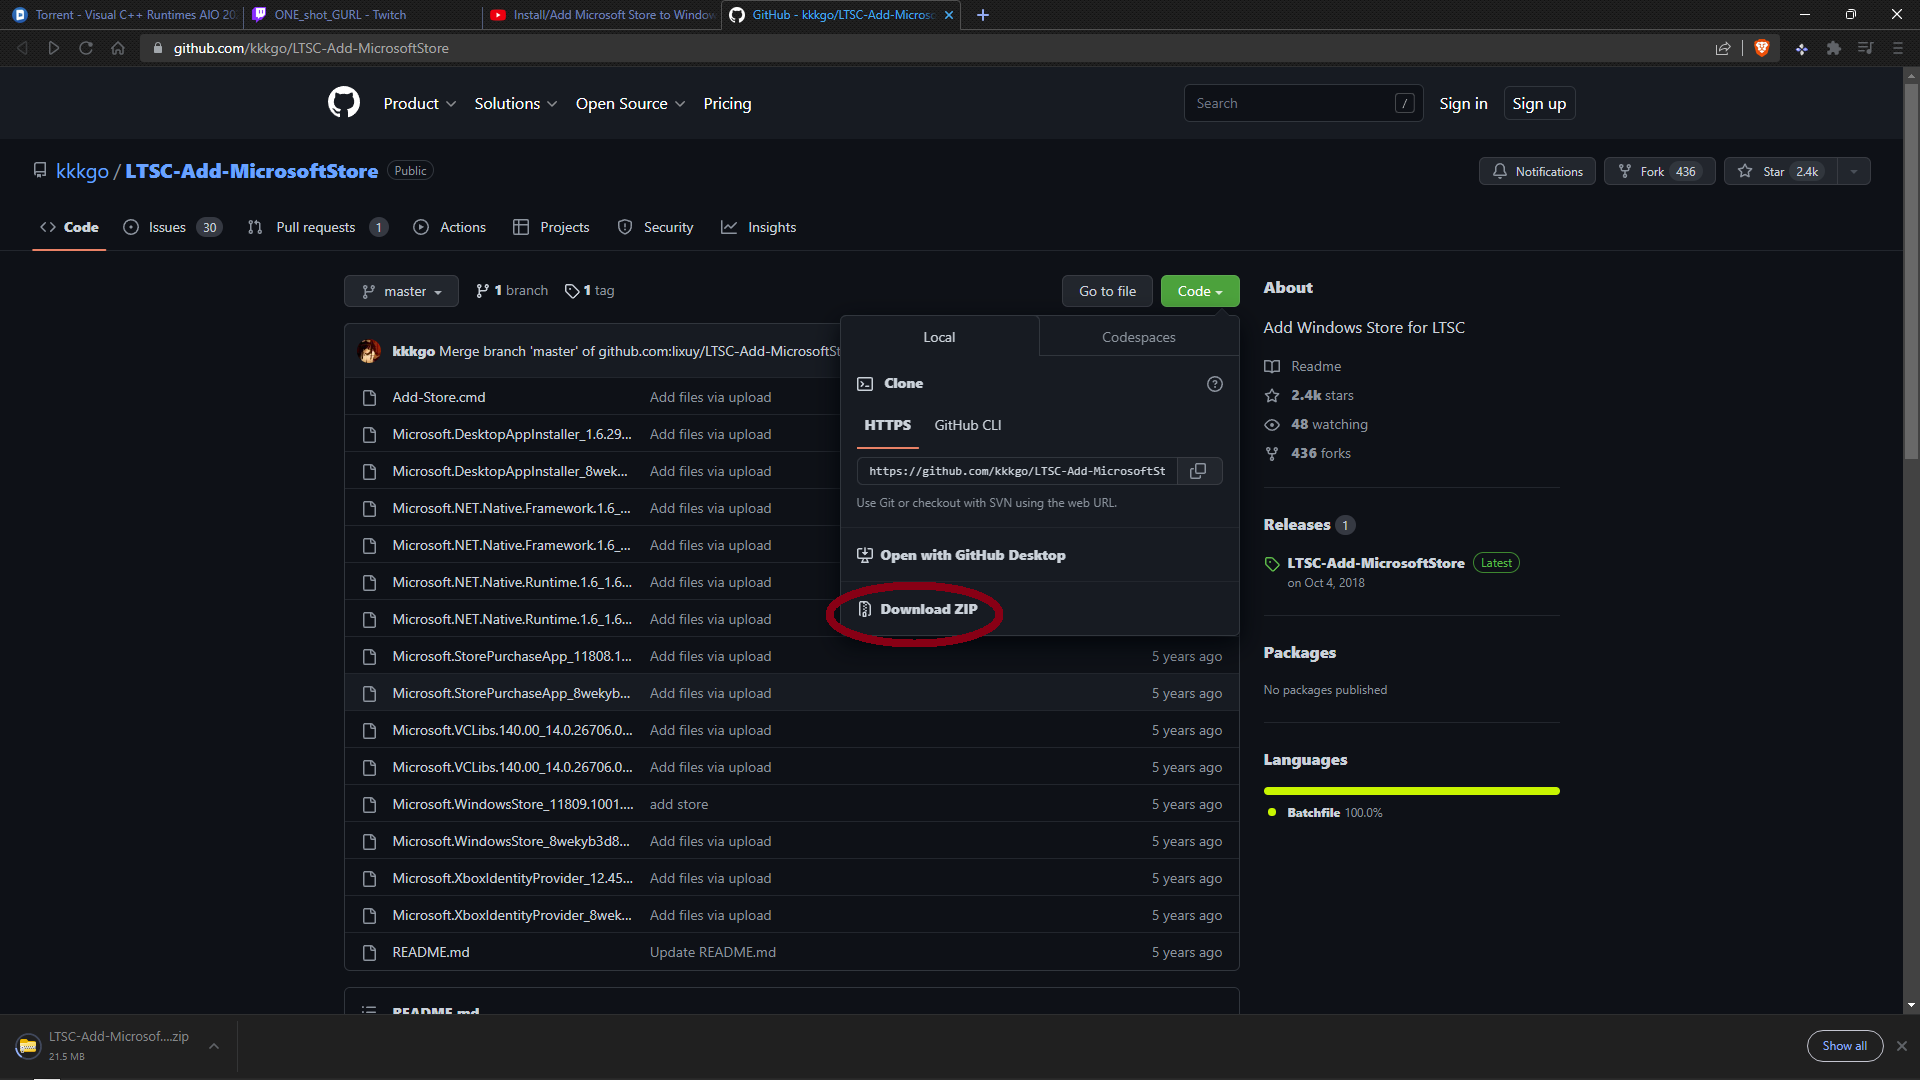Click the Leo AI sparkle icon
The height and width of the screenshot is (1080, 1920).
[x=1801, y=48]
